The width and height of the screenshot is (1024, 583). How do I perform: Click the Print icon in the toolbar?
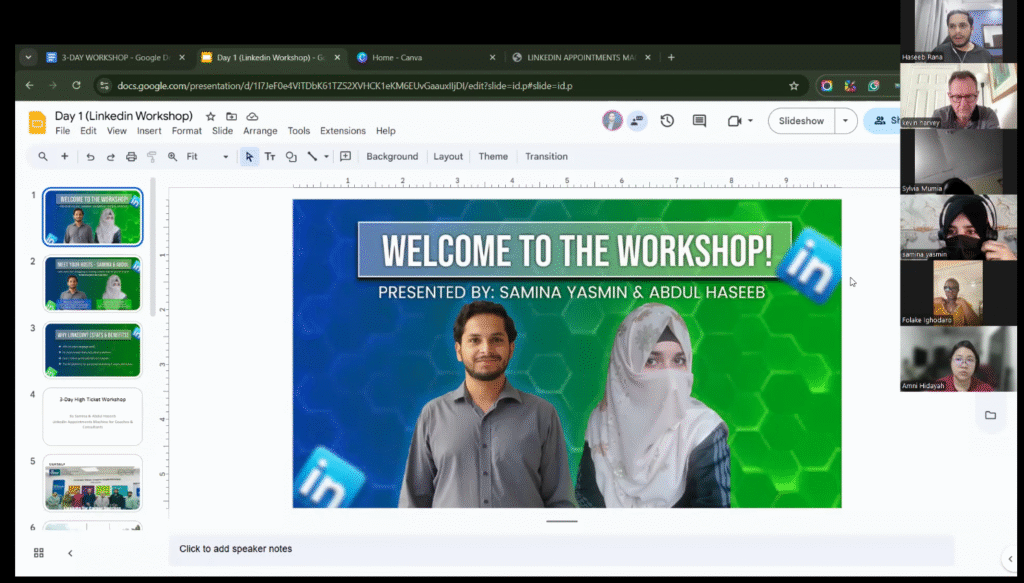point(131,157)
